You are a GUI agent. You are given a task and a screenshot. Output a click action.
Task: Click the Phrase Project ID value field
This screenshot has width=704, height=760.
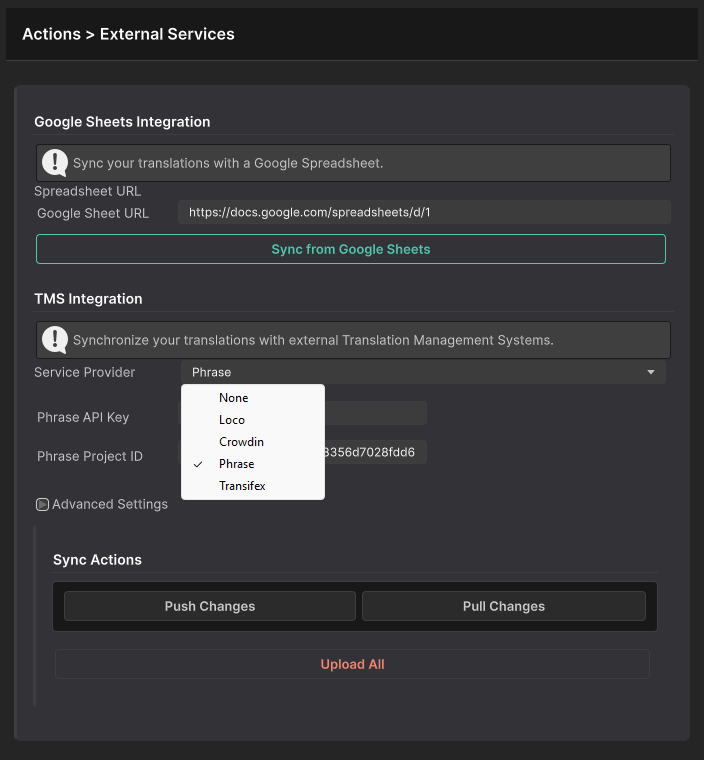[375, 453]
